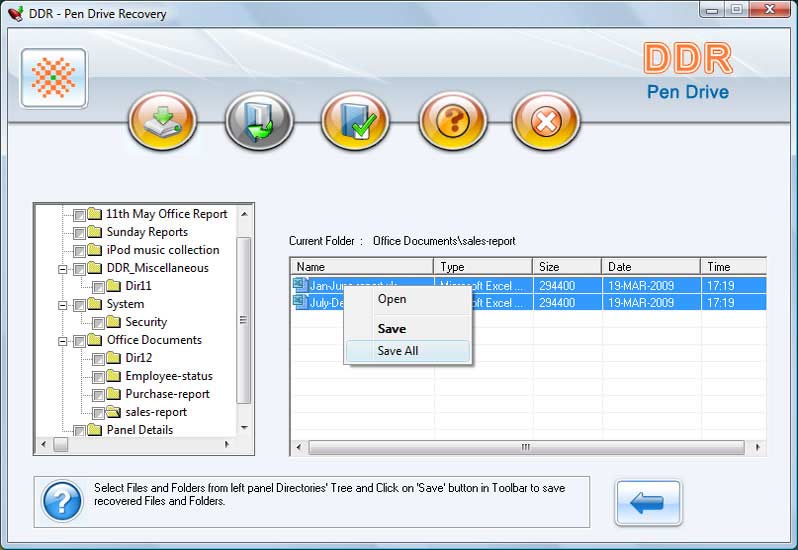Sort file list by Name column header

[362, 267]
